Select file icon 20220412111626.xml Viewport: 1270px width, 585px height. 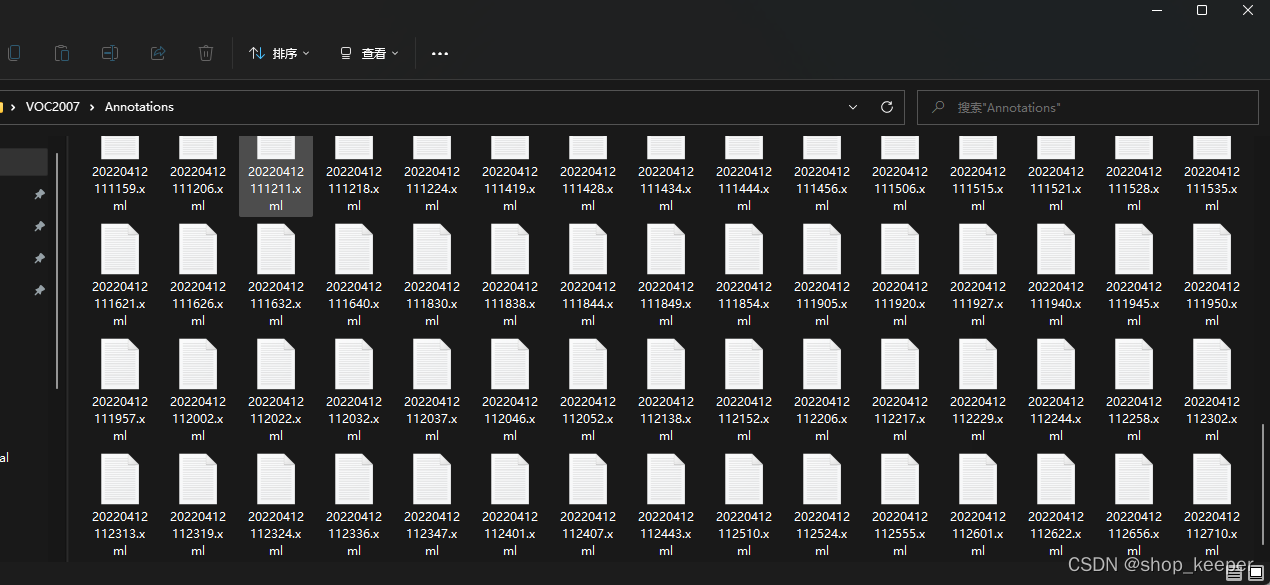198,249
